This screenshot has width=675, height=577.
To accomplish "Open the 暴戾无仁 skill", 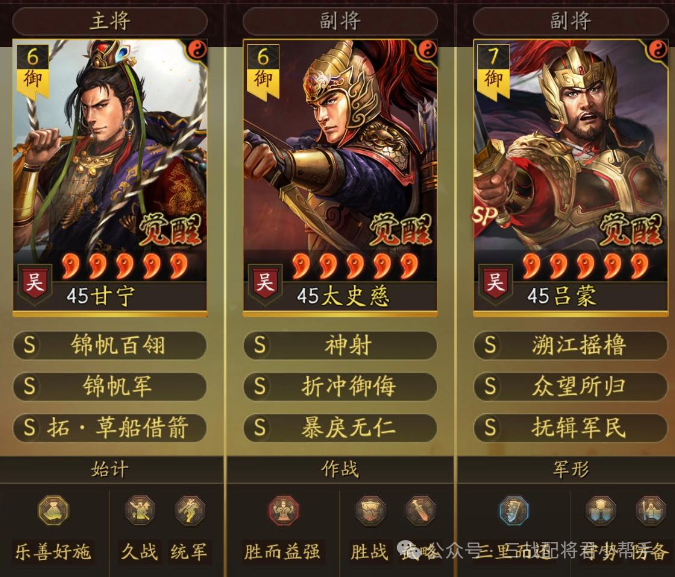I will click(340, 428).
